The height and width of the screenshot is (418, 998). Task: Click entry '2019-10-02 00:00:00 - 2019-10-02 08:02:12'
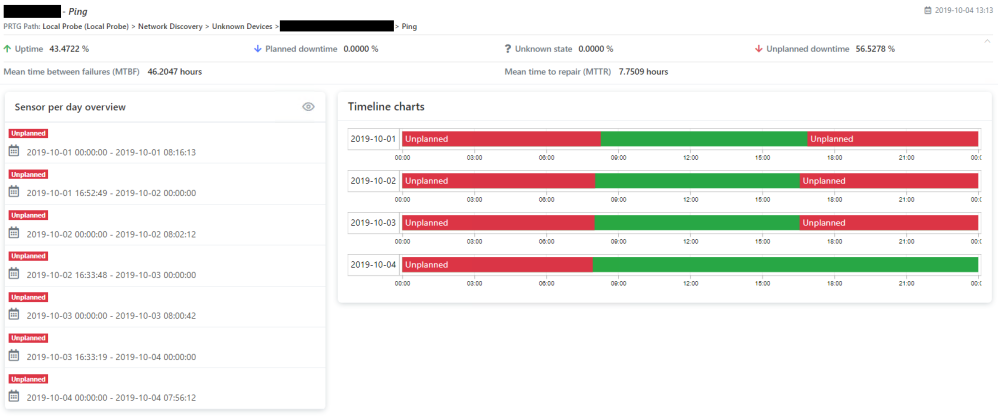pyautogui.click(x=111, y=234)
